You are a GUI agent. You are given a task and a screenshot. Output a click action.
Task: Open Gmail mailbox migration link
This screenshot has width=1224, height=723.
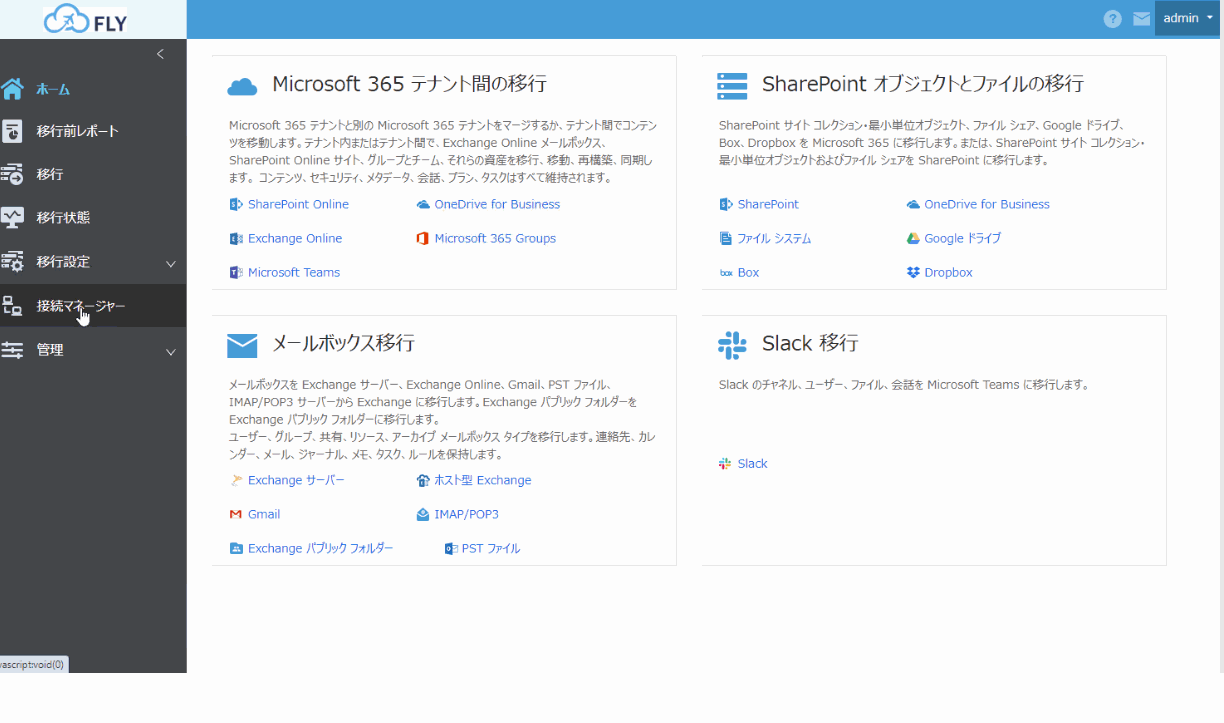pyautogui.click(x=264, y=514)
